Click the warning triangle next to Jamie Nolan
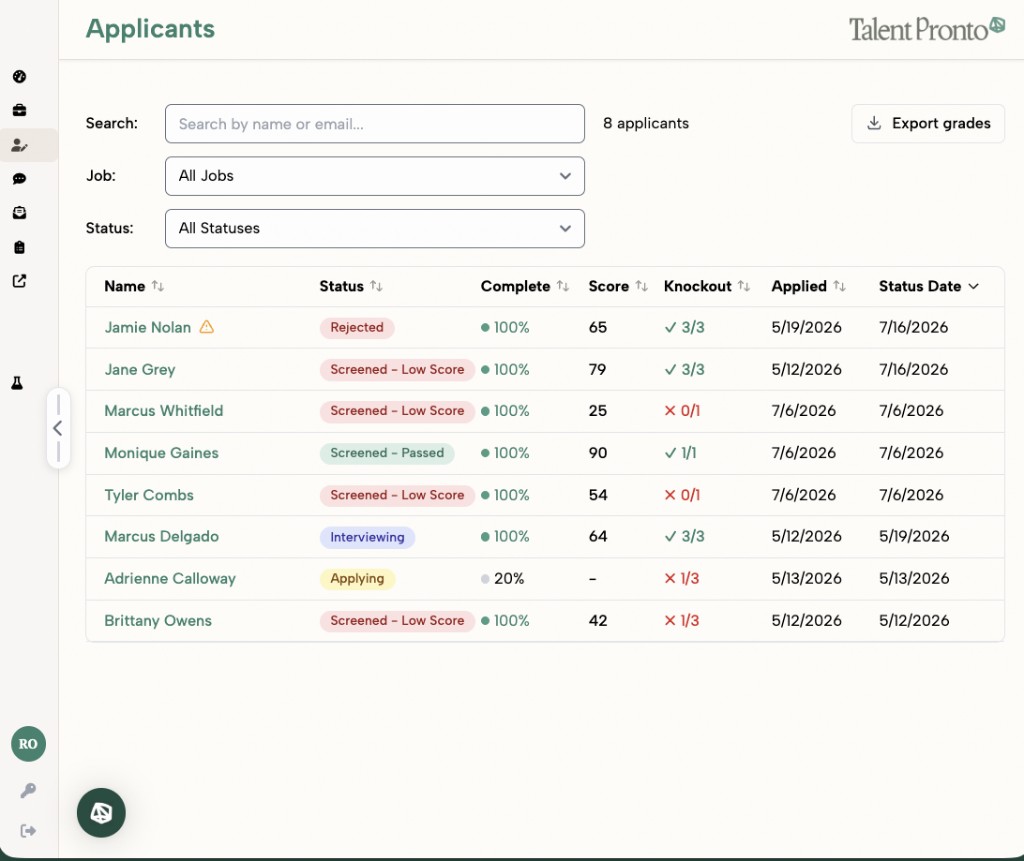 (206, 327)
